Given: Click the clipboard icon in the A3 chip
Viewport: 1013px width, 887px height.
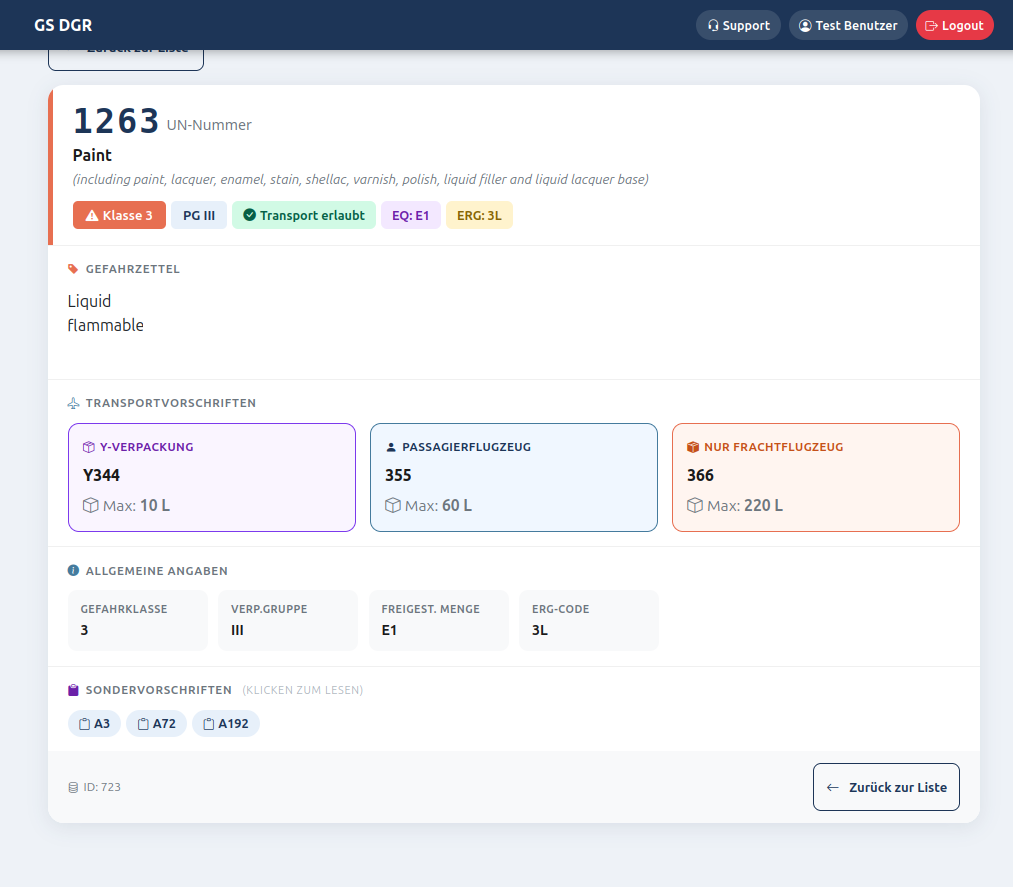Looking at the screenshot, I should coord(85,724).
